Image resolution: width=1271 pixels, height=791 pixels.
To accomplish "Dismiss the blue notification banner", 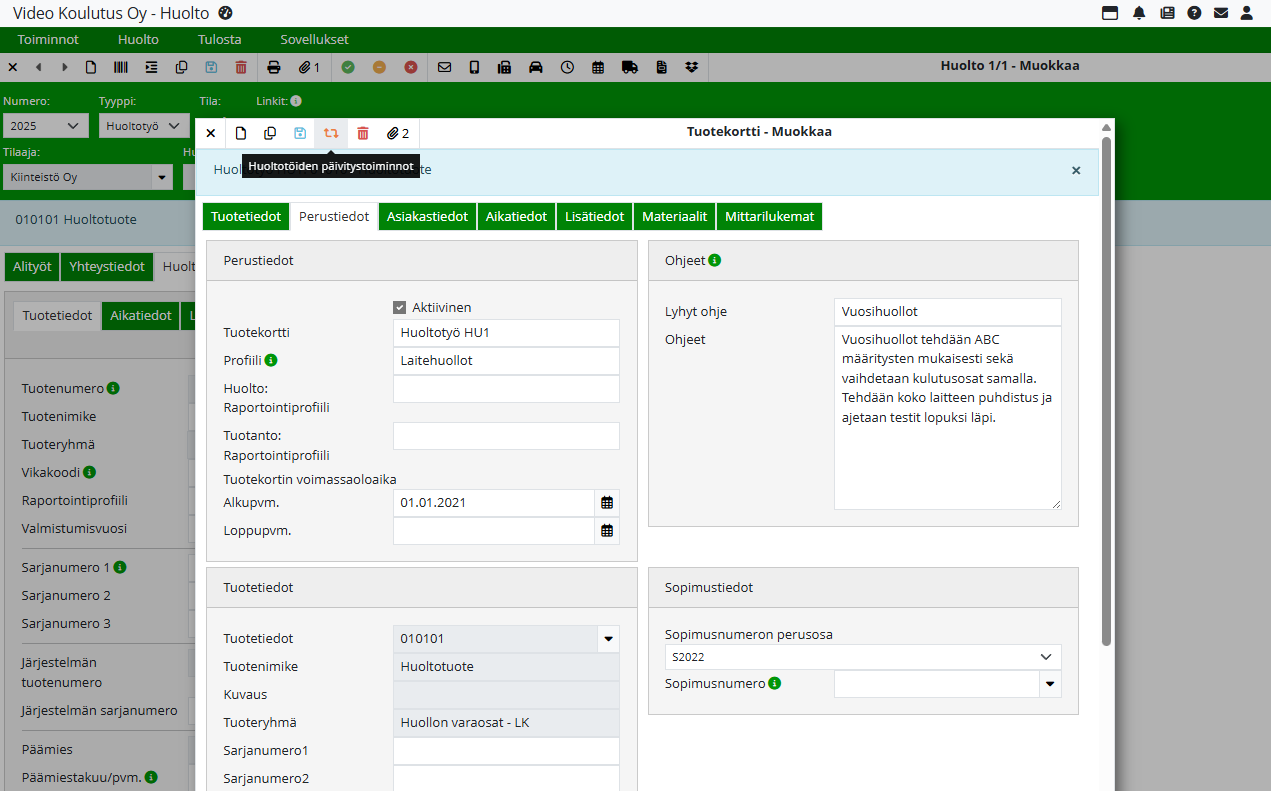I will coord(1076,171).
